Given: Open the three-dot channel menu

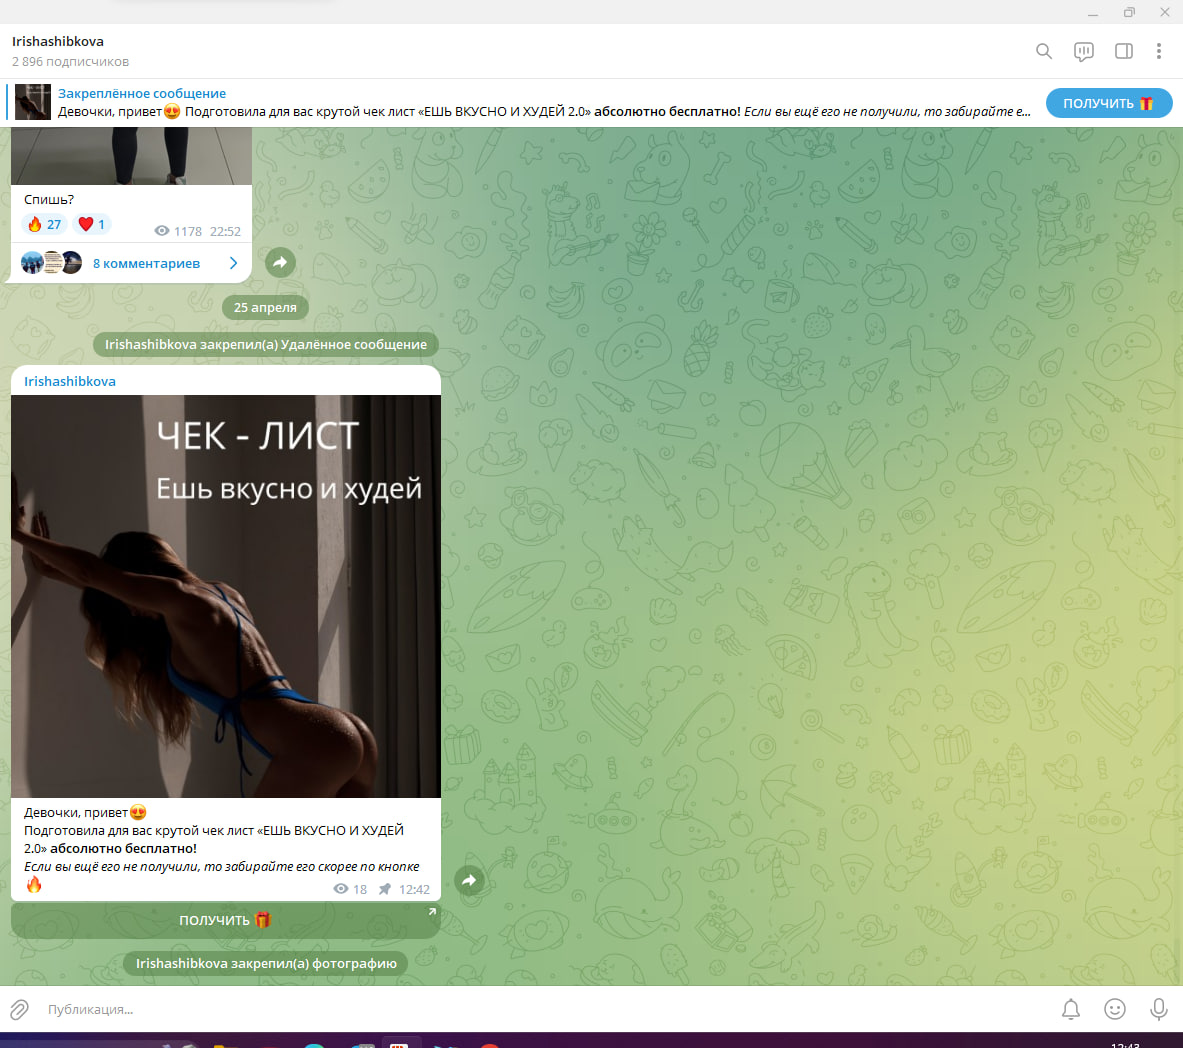Looking at the screenshot, I should pyautogui.click(x=1158, y=51).
